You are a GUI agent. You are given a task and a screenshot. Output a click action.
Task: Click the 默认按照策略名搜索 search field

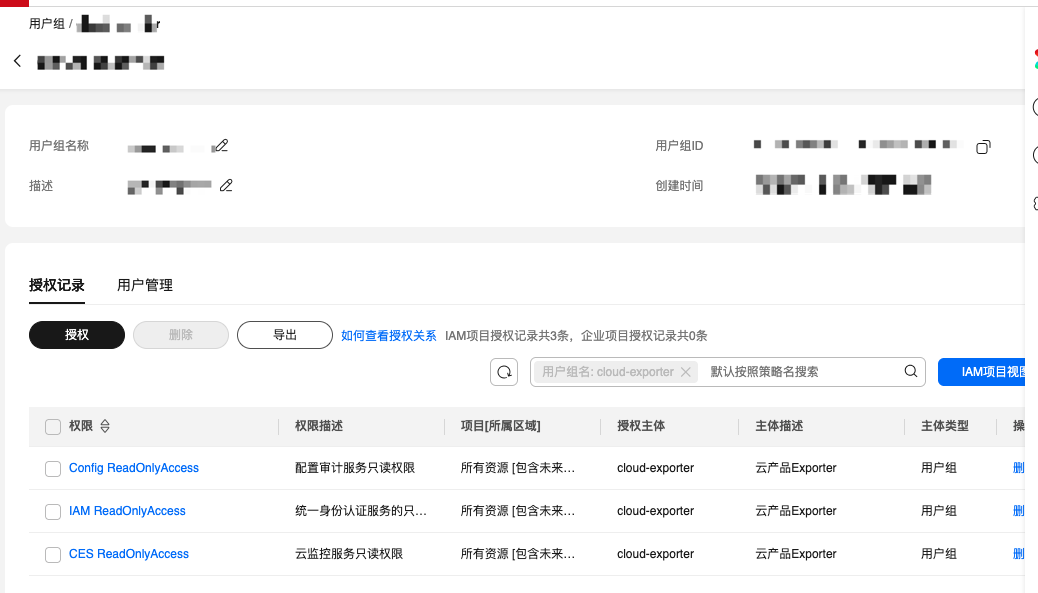click(x=800, y=372)
